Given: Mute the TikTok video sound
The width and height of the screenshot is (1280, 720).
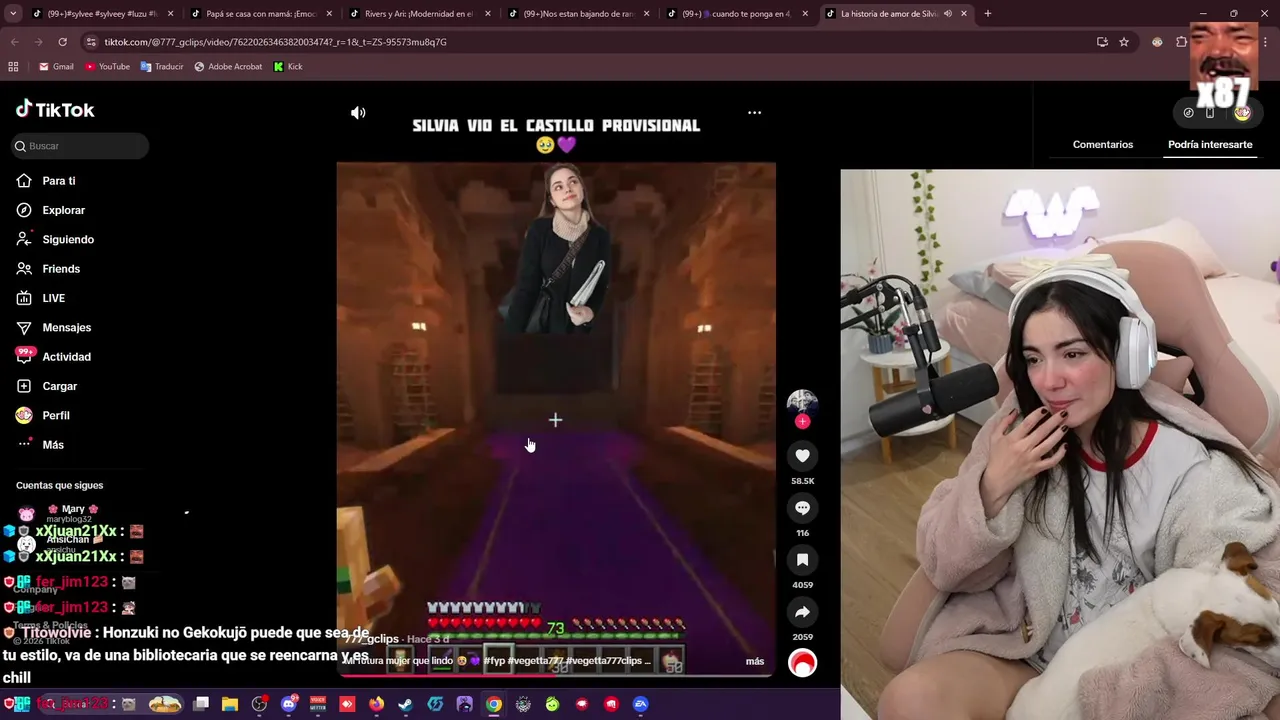Looking at the screenshot, I should point(358,113).
